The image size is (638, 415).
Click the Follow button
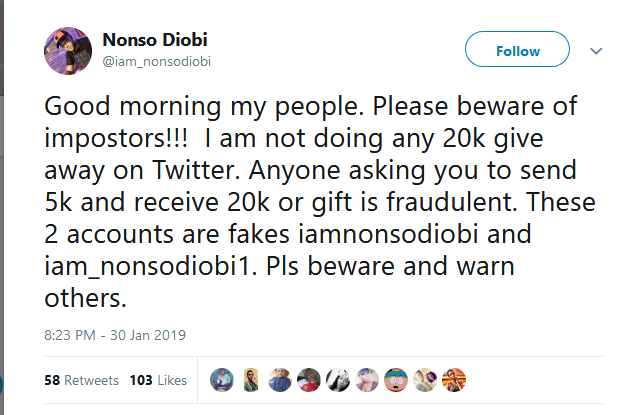pos(517,50)
